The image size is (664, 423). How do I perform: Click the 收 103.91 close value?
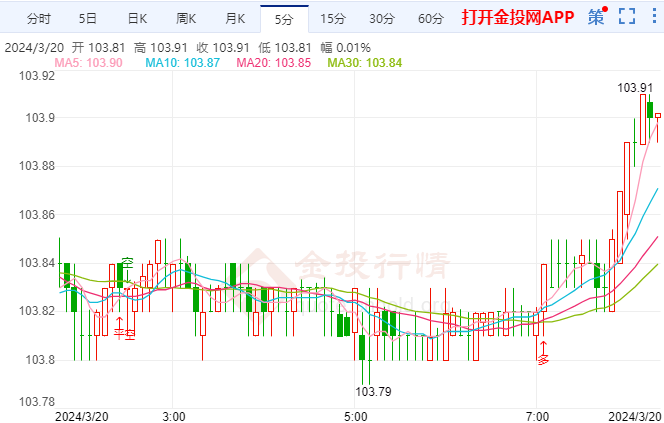[223, 47]
